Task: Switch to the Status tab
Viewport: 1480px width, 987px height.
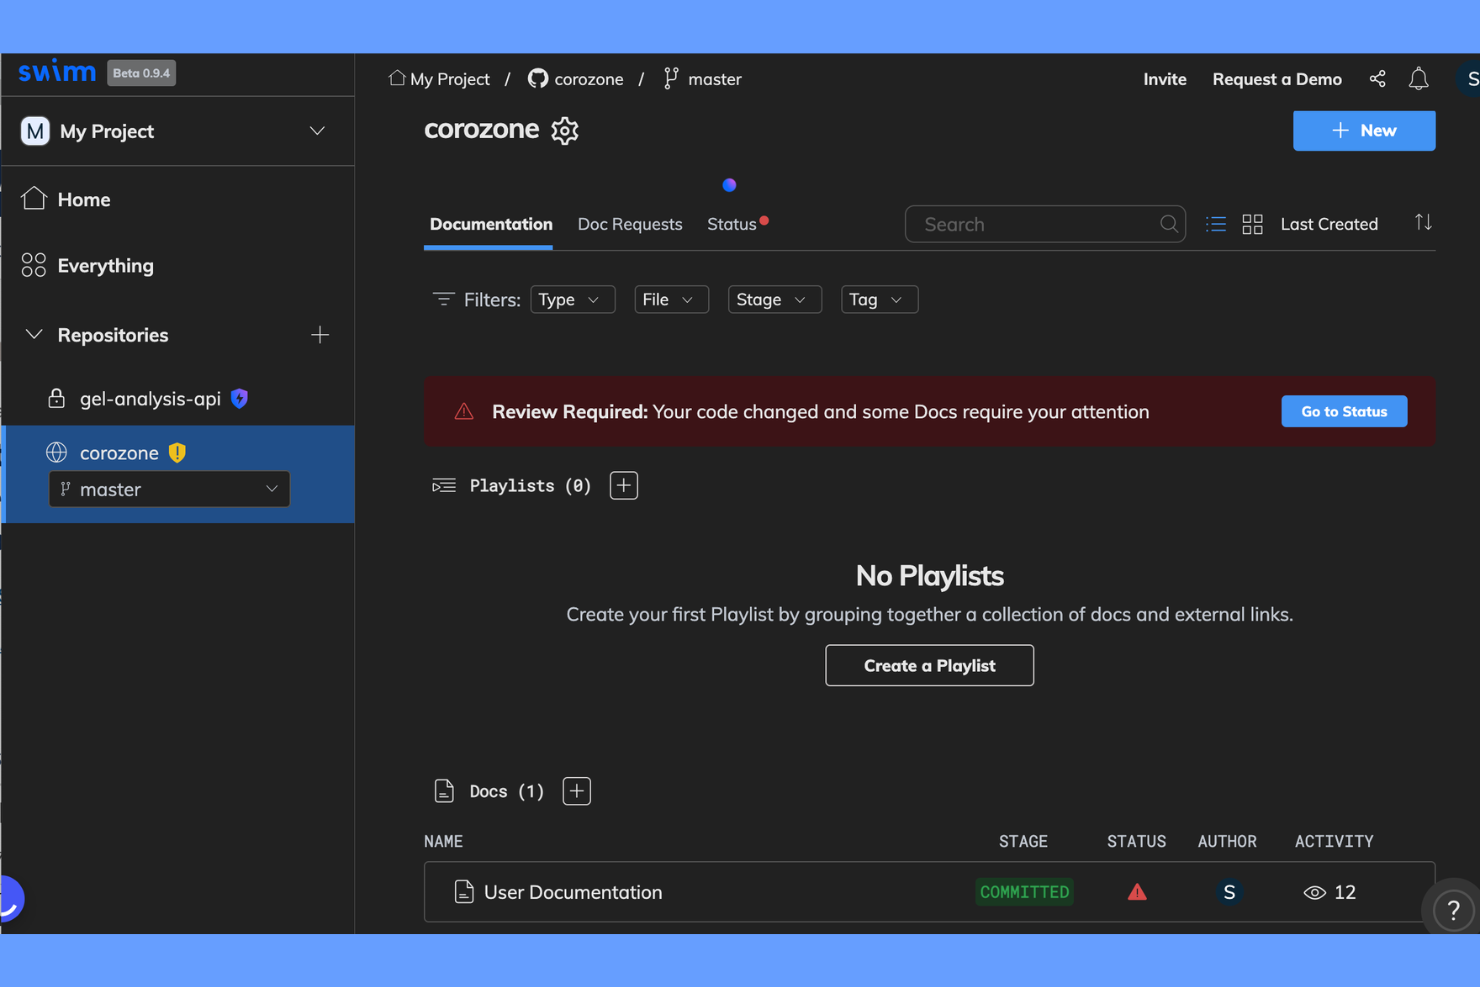Action: [732, 224]
